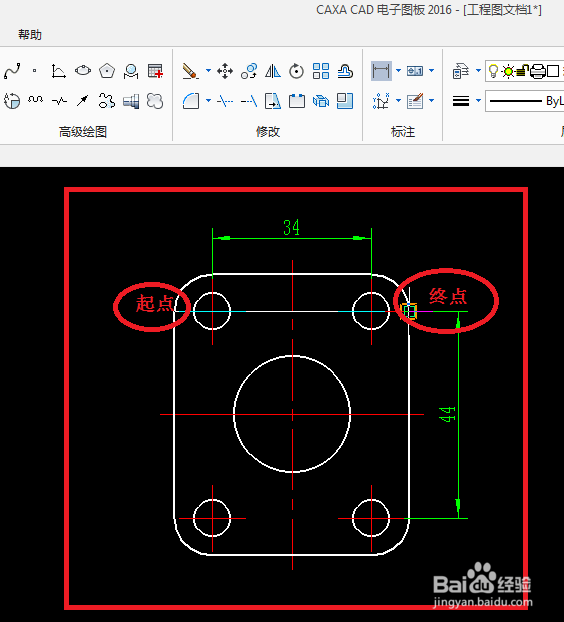Click the 高级绘图 panel label

(83, 131)
